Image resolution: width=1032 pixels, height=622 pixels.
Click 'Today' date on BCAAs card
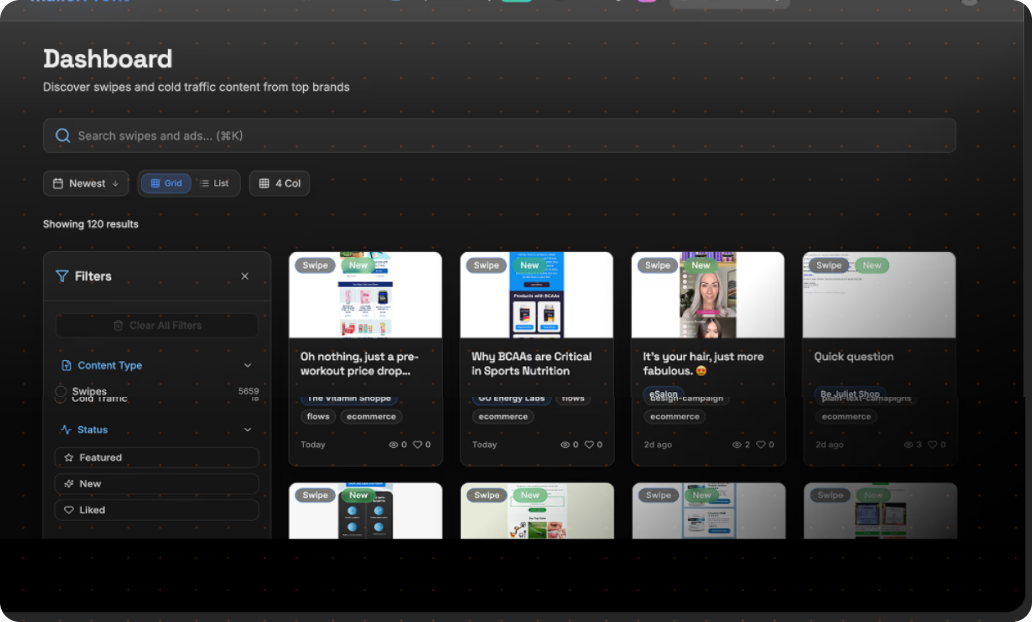[484, 445]
